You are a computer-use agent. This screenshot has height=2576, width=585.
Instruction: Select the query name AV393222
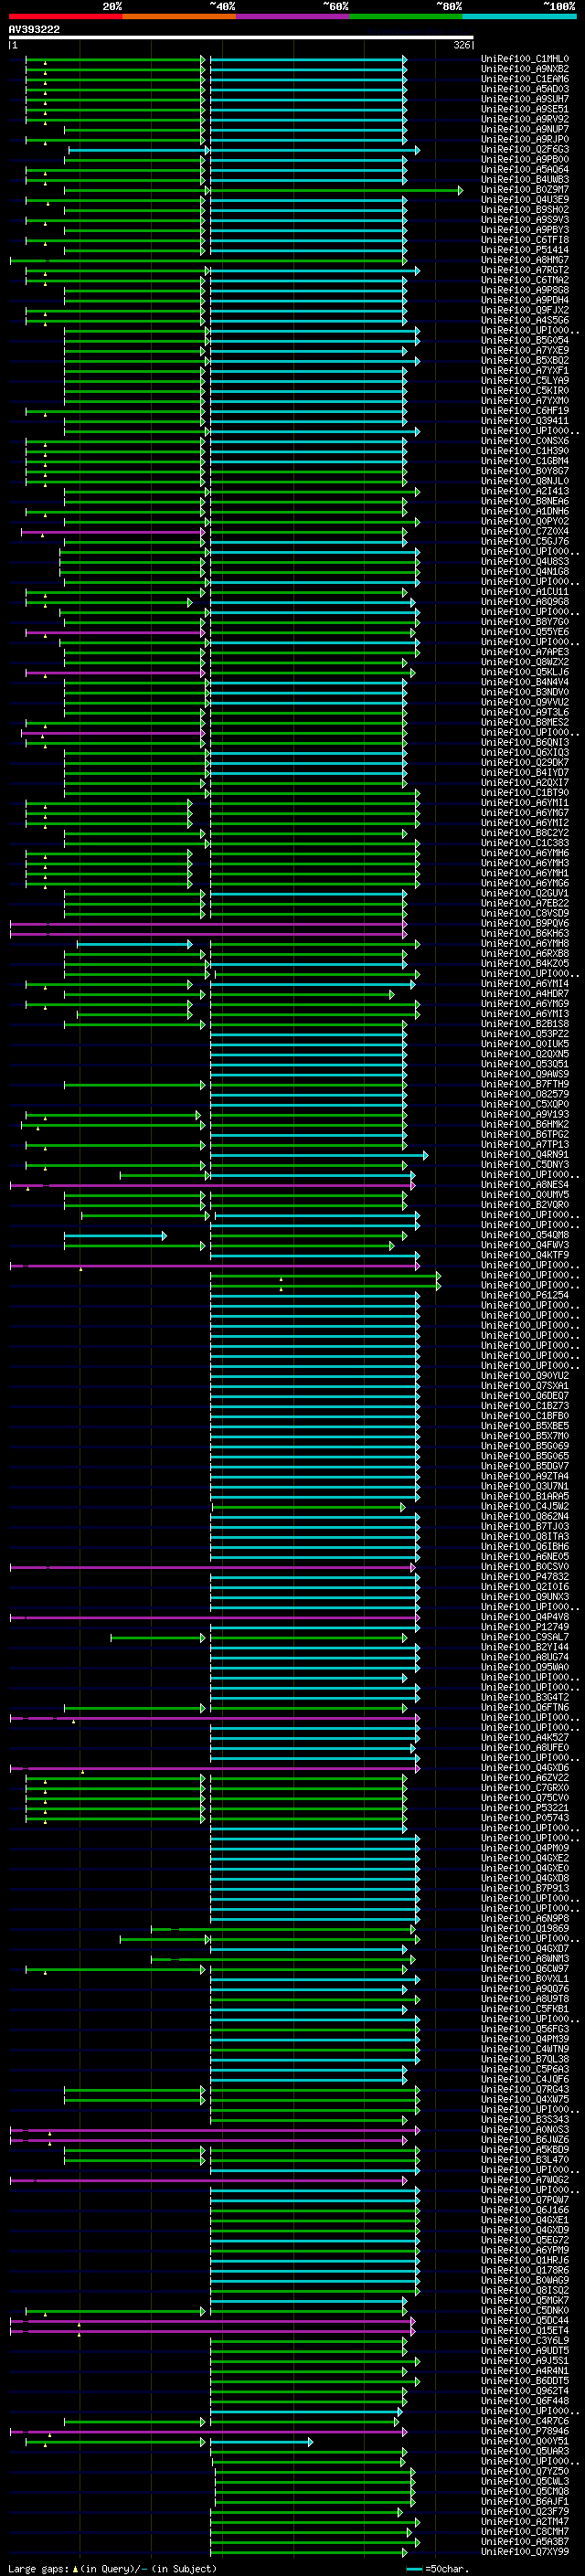[x=34, y=30]
